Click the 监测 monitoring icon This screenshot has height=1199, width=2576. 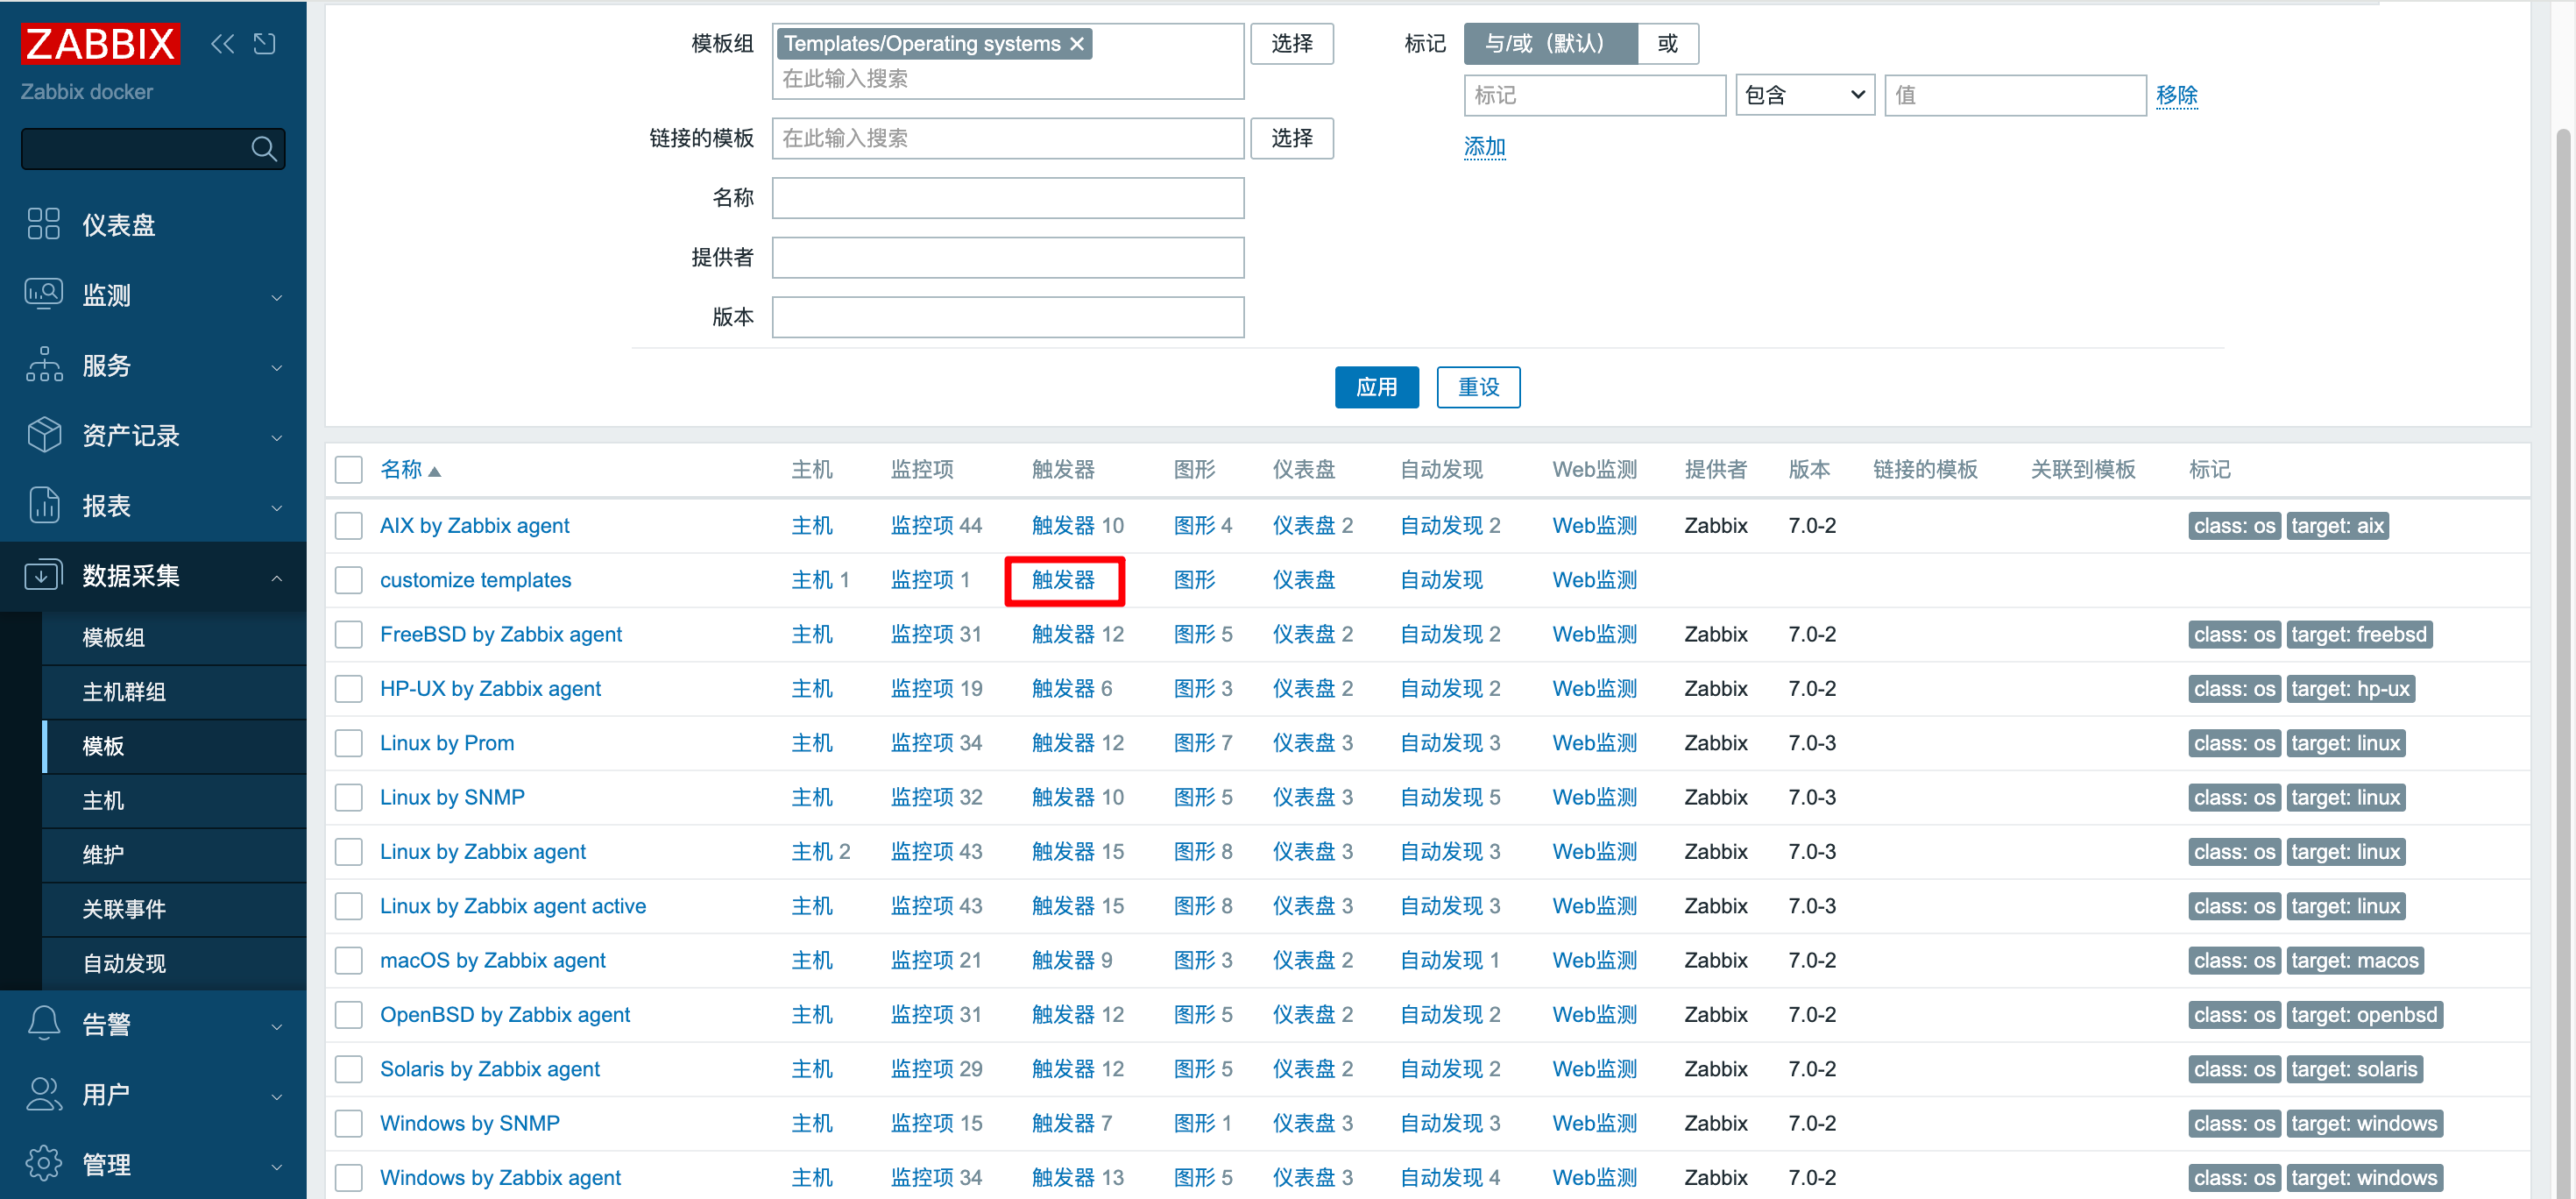(43, 294)
